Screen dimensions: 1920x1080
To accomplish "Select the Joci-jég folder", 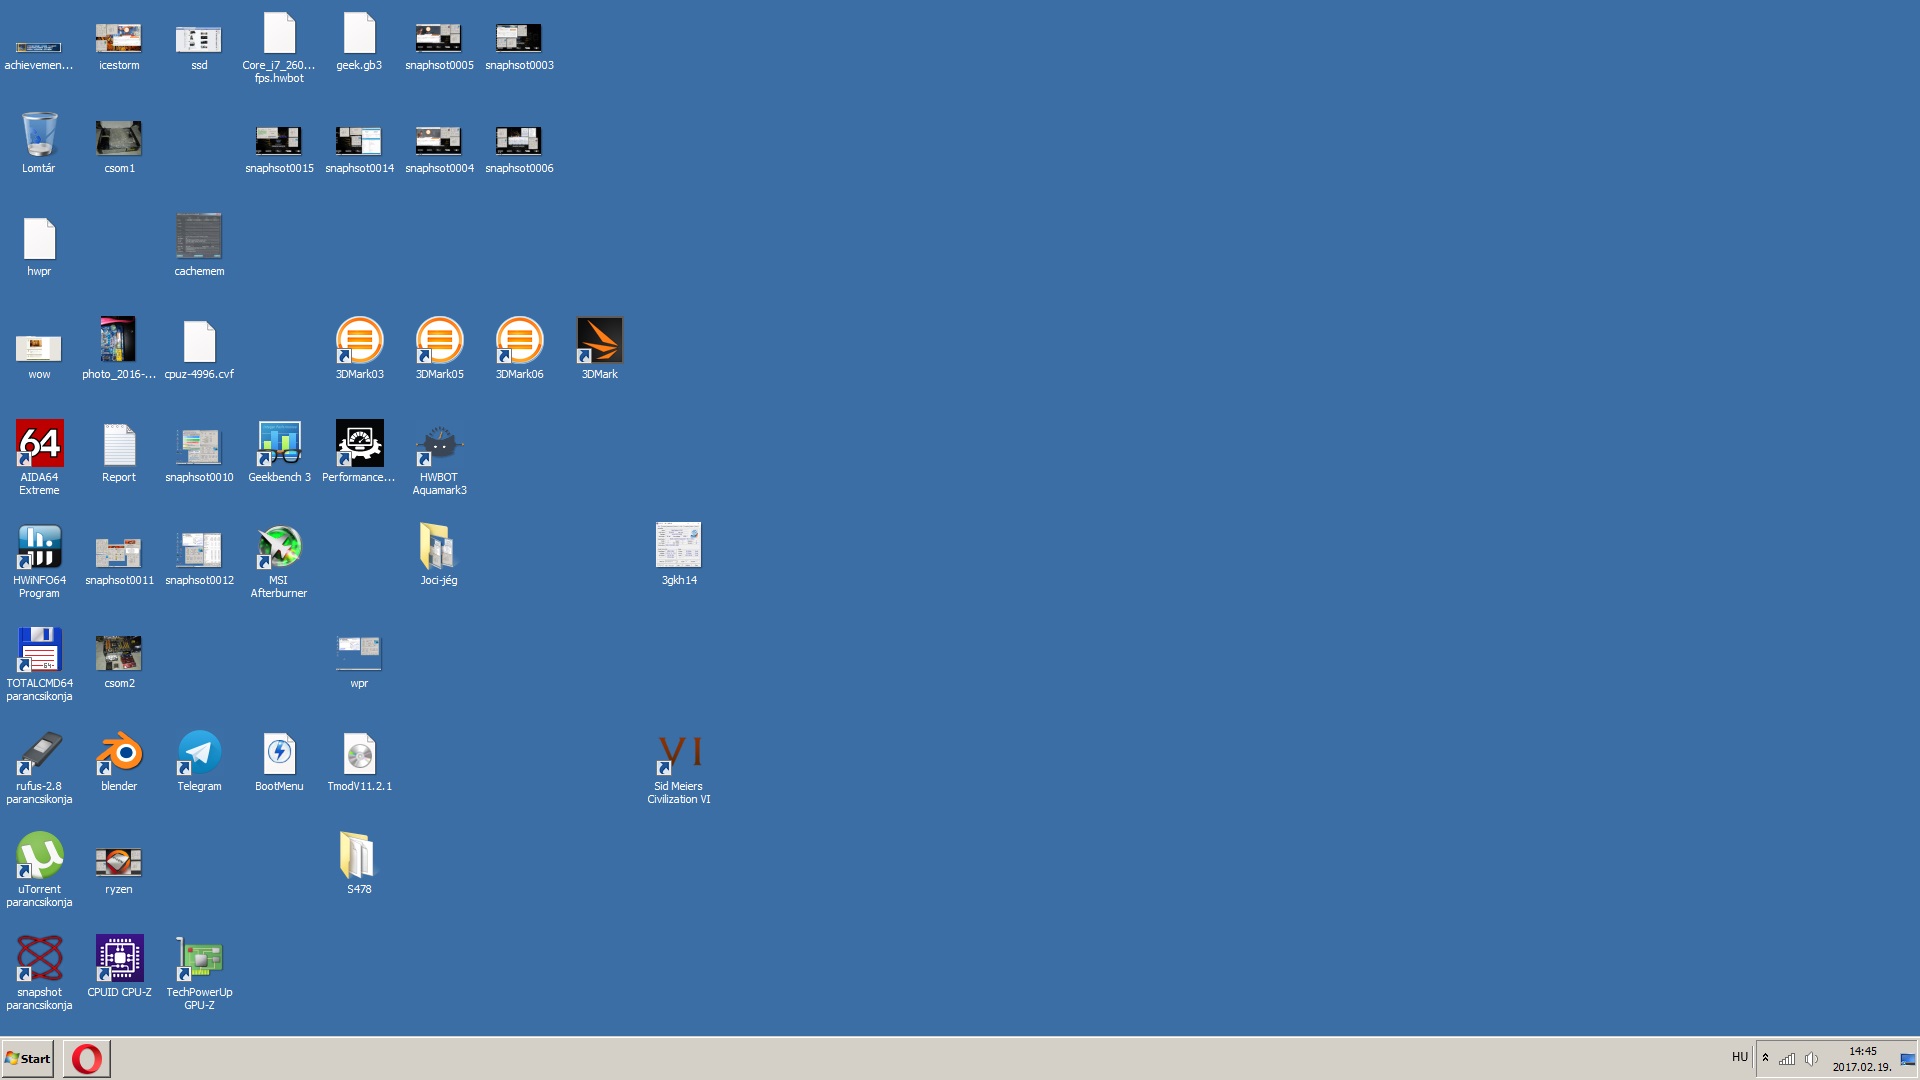I will tap(439, 547).
